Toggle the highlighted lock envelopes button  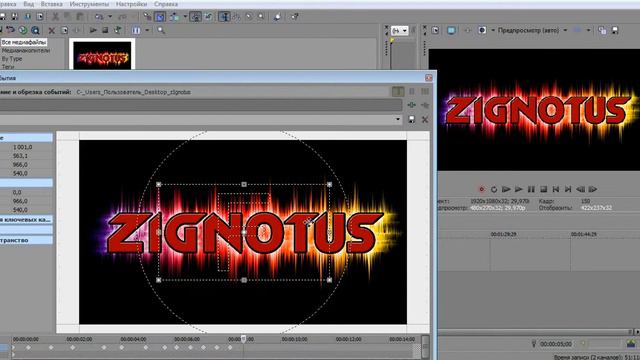coord(196,17)
